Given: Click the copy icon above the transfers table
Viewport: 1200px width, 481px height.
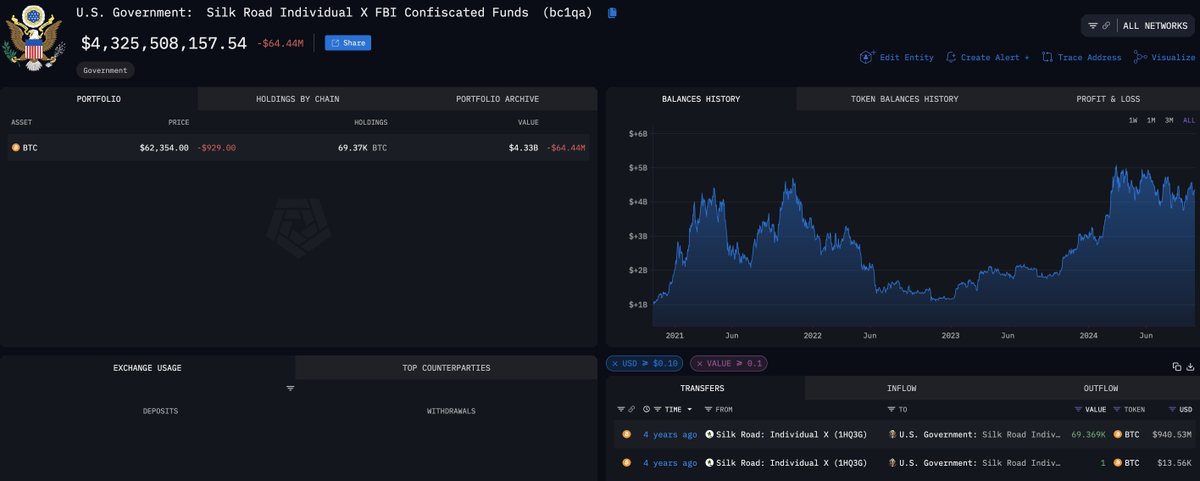Looking at the screenshot, I should coord(1177,367).
